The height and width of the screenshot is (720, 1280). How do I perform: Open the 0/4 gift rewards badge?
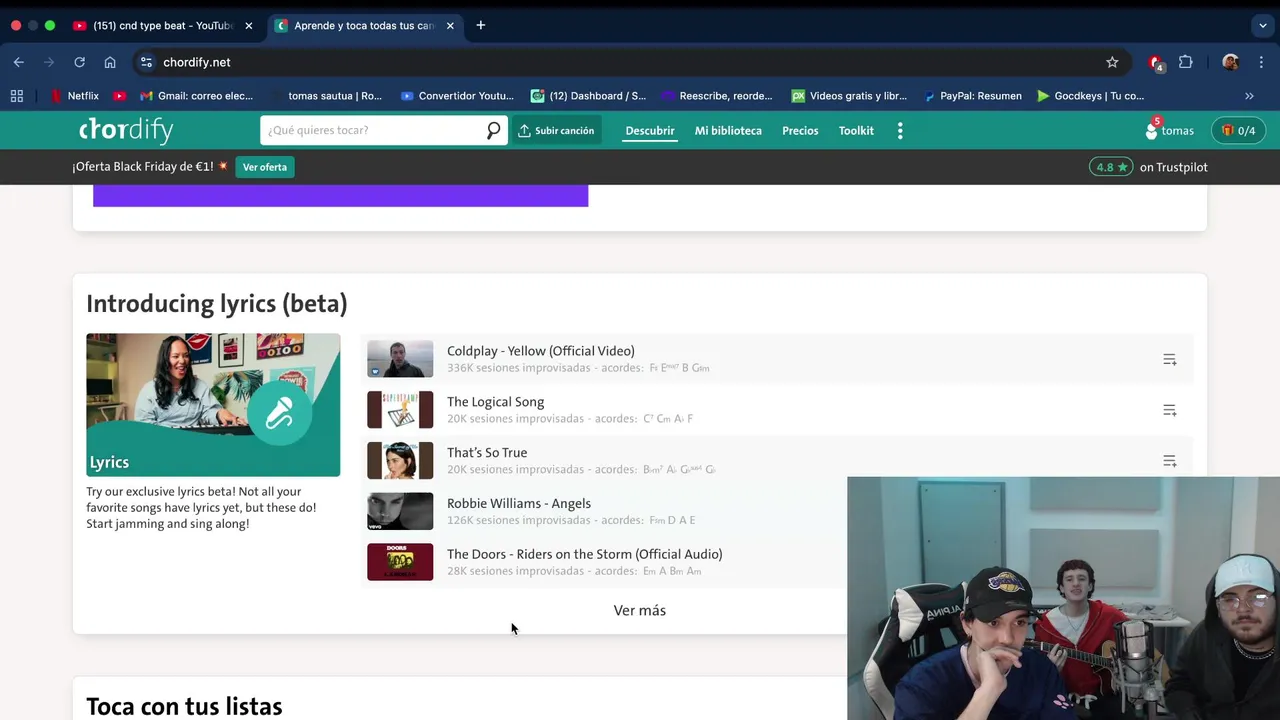coord(1239,130)
